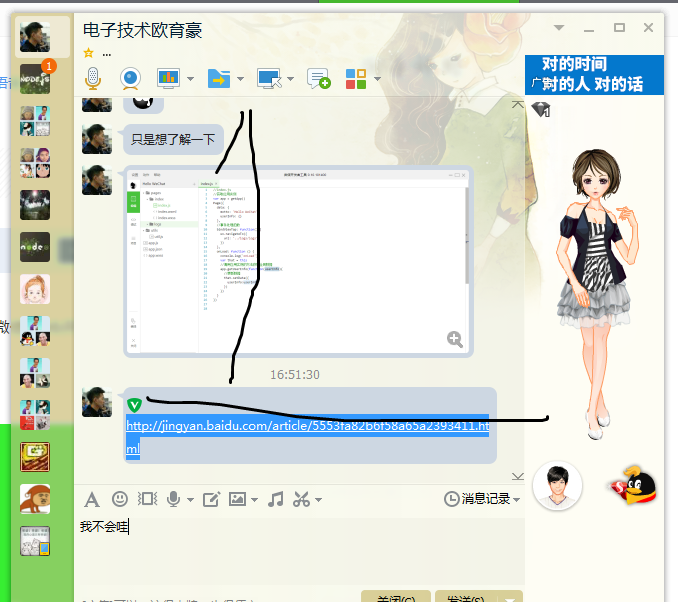
Task: Click the round male profile avatar
Action: (x=557, y=486)
